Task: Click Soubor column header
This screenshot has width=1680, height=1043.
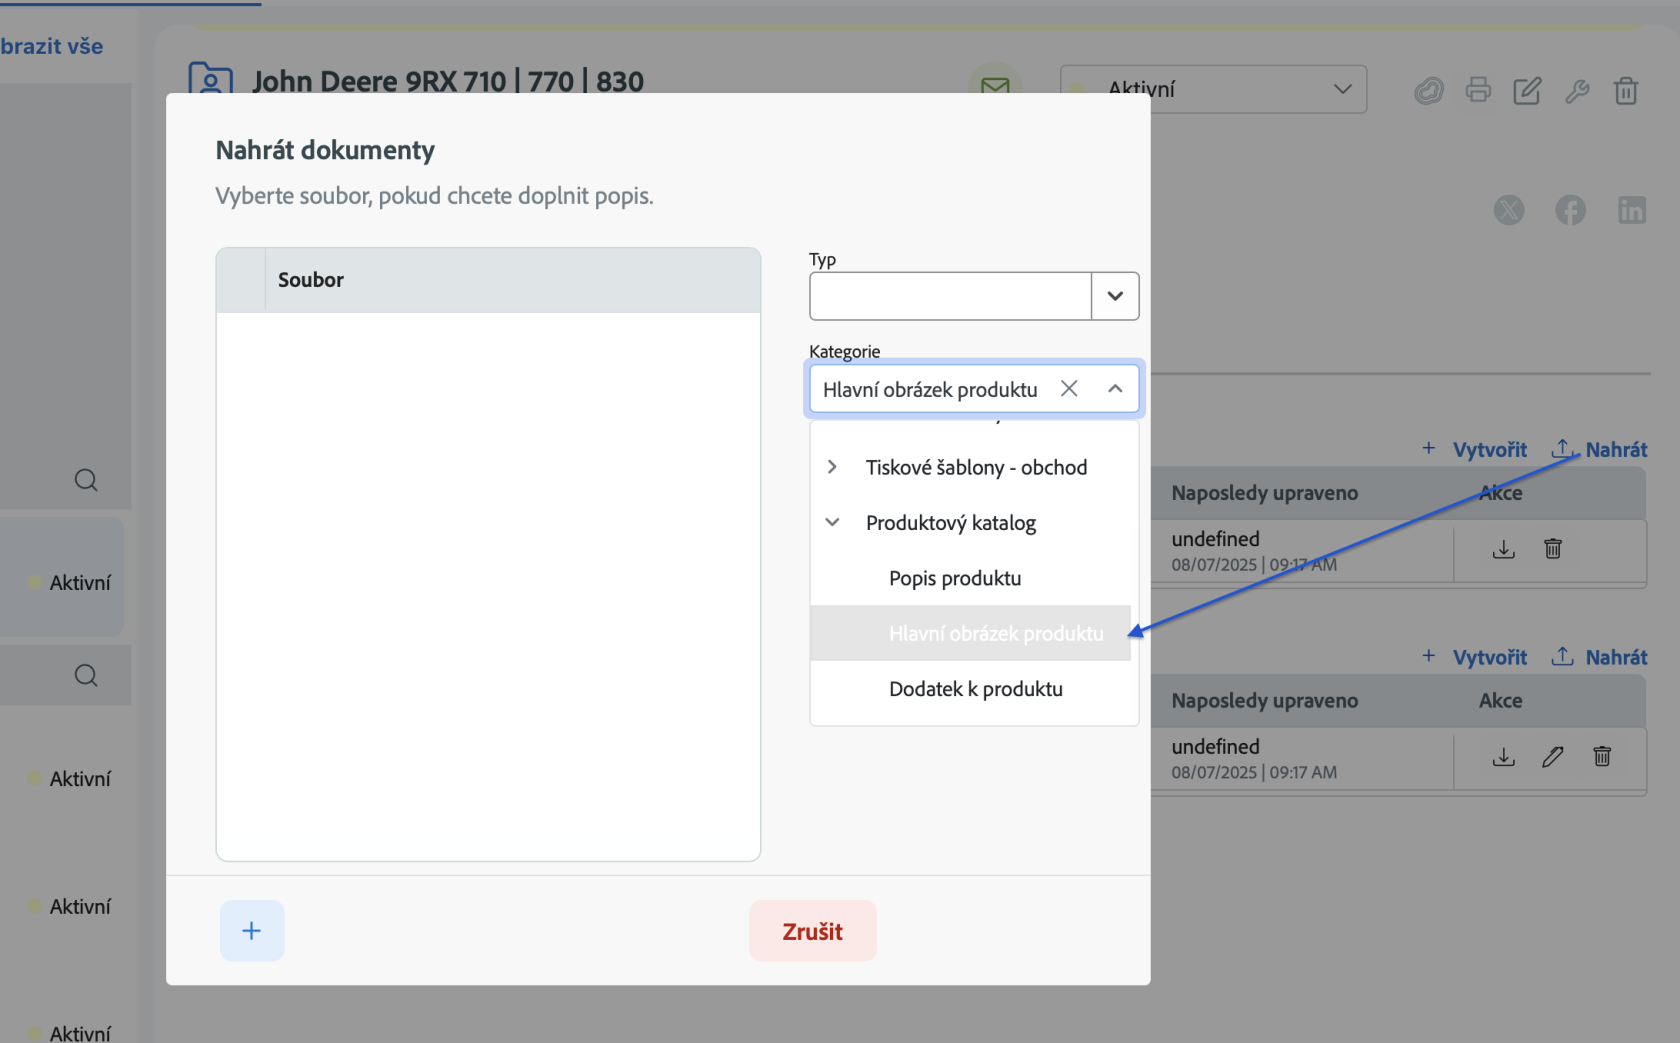Action: pyautogui.click(x=311, y=280)
